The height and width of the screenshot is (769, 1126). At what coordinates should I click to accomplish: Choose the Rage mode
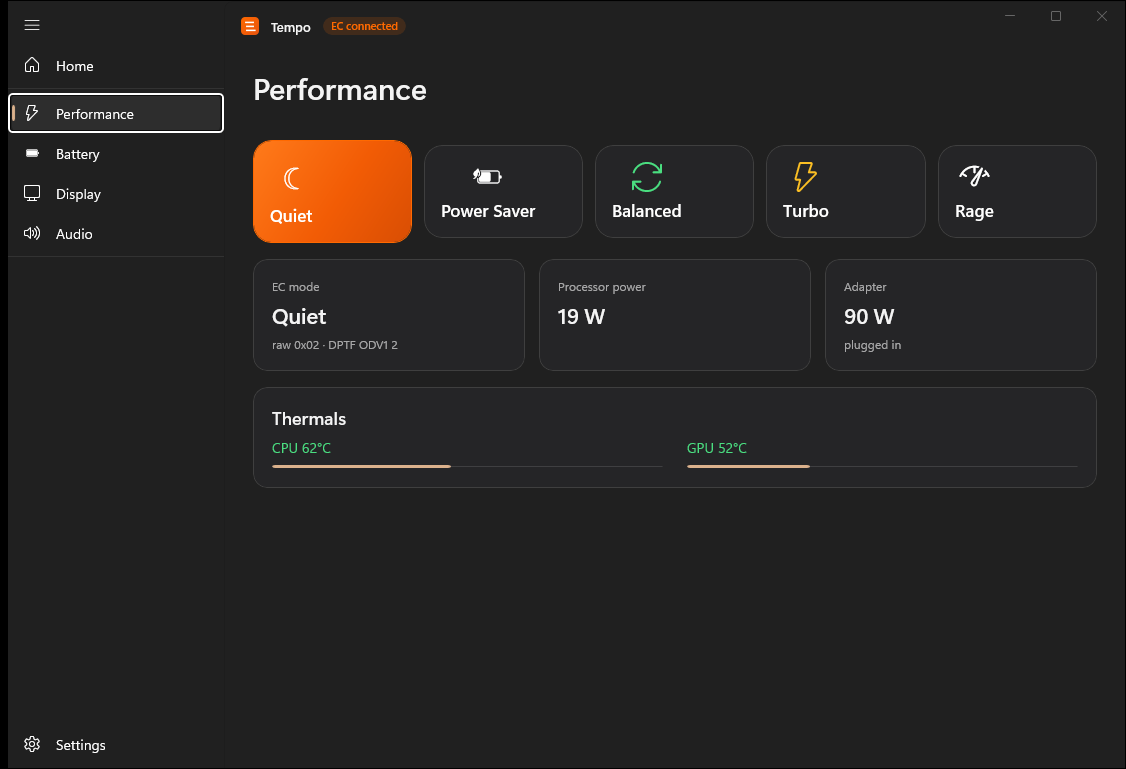click(1018, 191)
